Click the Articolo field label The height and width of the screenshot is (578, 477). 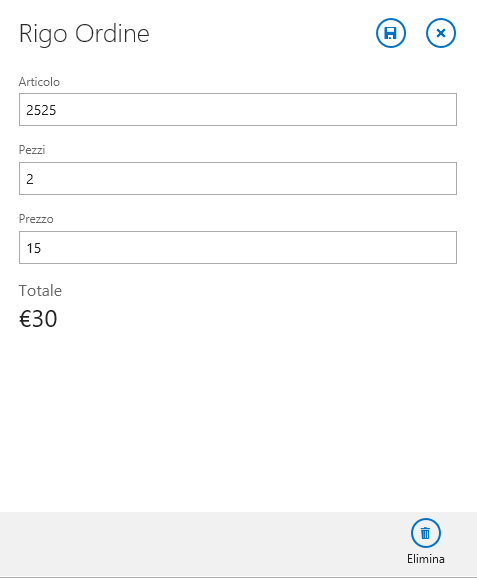tap(39, 81)
